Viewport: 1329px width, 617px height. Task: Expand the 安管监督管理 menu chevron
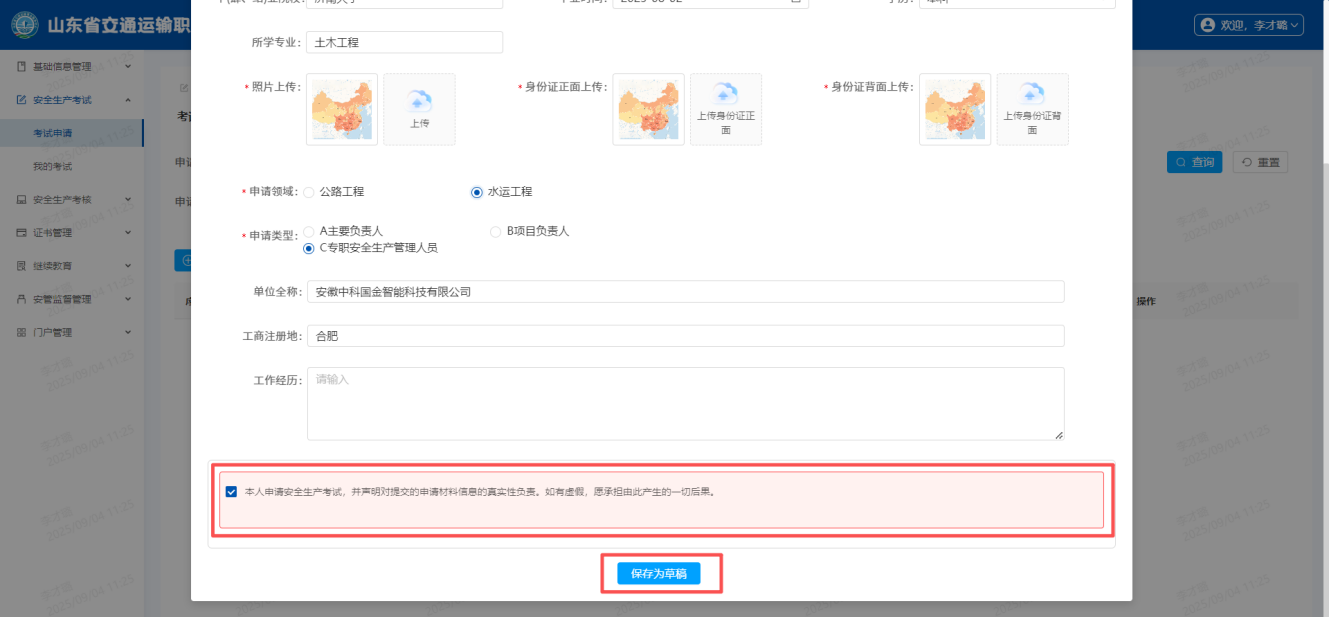tap(128, 299)
